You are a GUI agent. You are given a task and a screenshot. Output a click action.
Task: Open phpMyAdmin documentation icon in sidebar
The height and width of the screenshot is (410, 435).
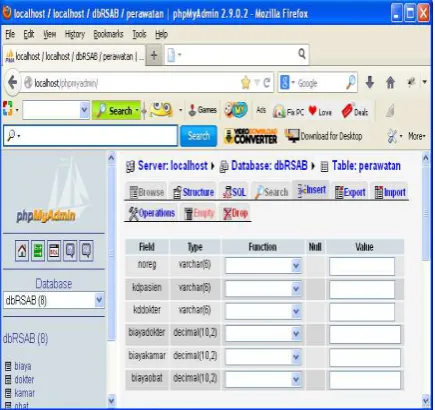click(x=70, y=250)
